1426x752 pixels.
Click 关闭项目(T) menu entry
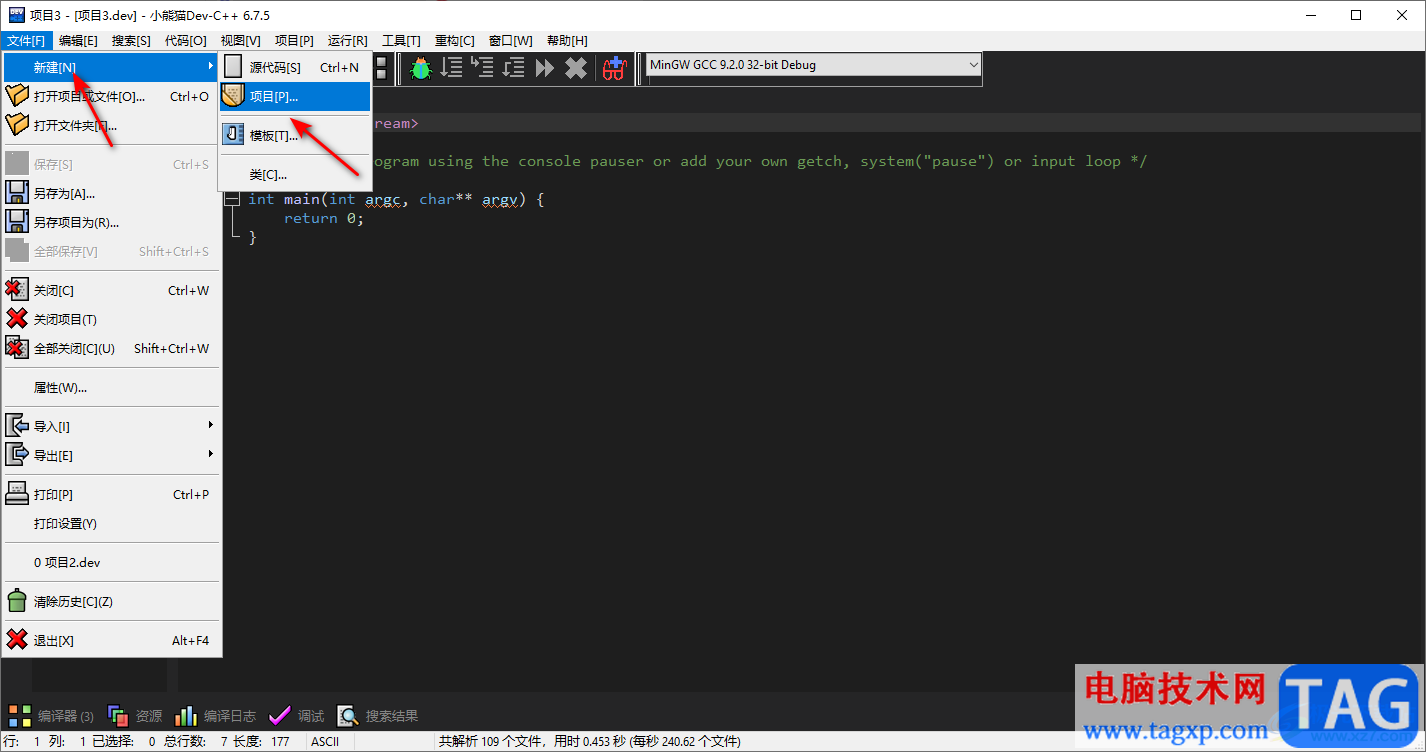111,319
